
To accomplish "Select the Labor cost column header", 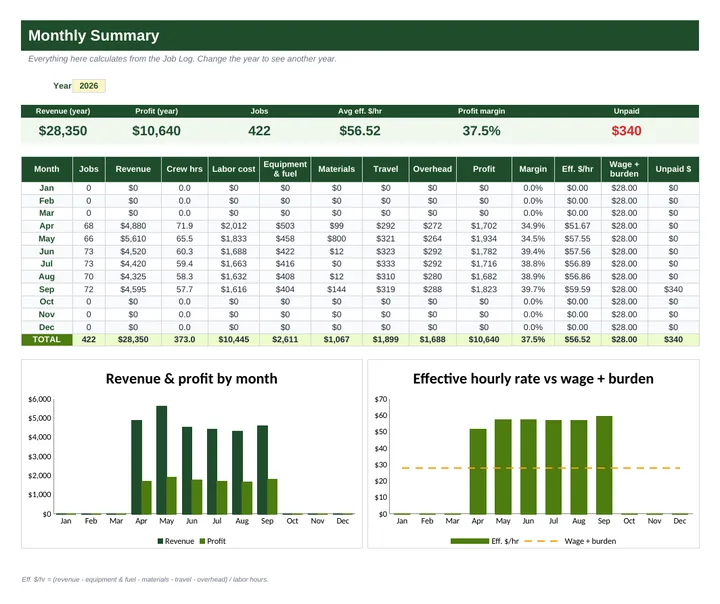I will tap(234, 169).
